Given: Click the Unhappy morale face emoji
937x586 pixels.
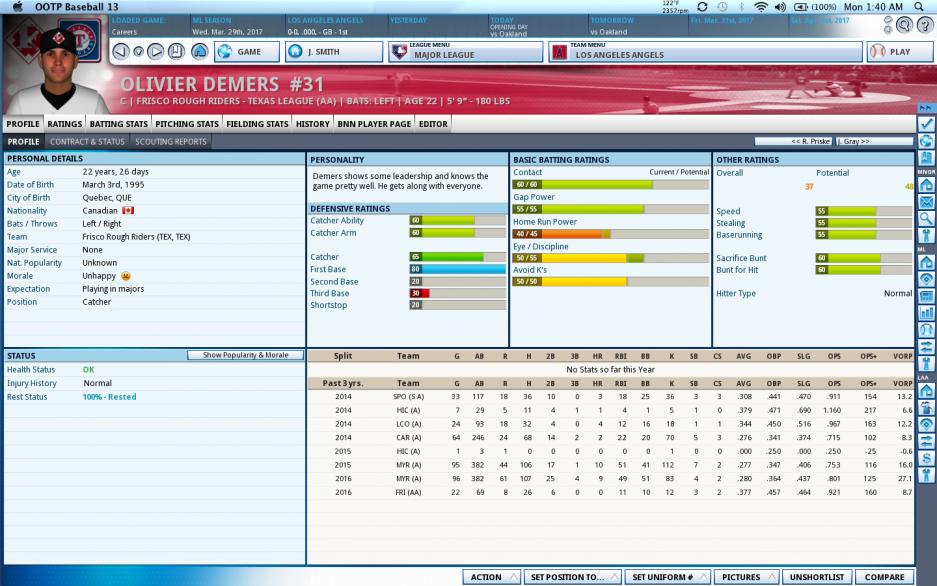Looking at the screenshot, I should (x=125, y=276).
